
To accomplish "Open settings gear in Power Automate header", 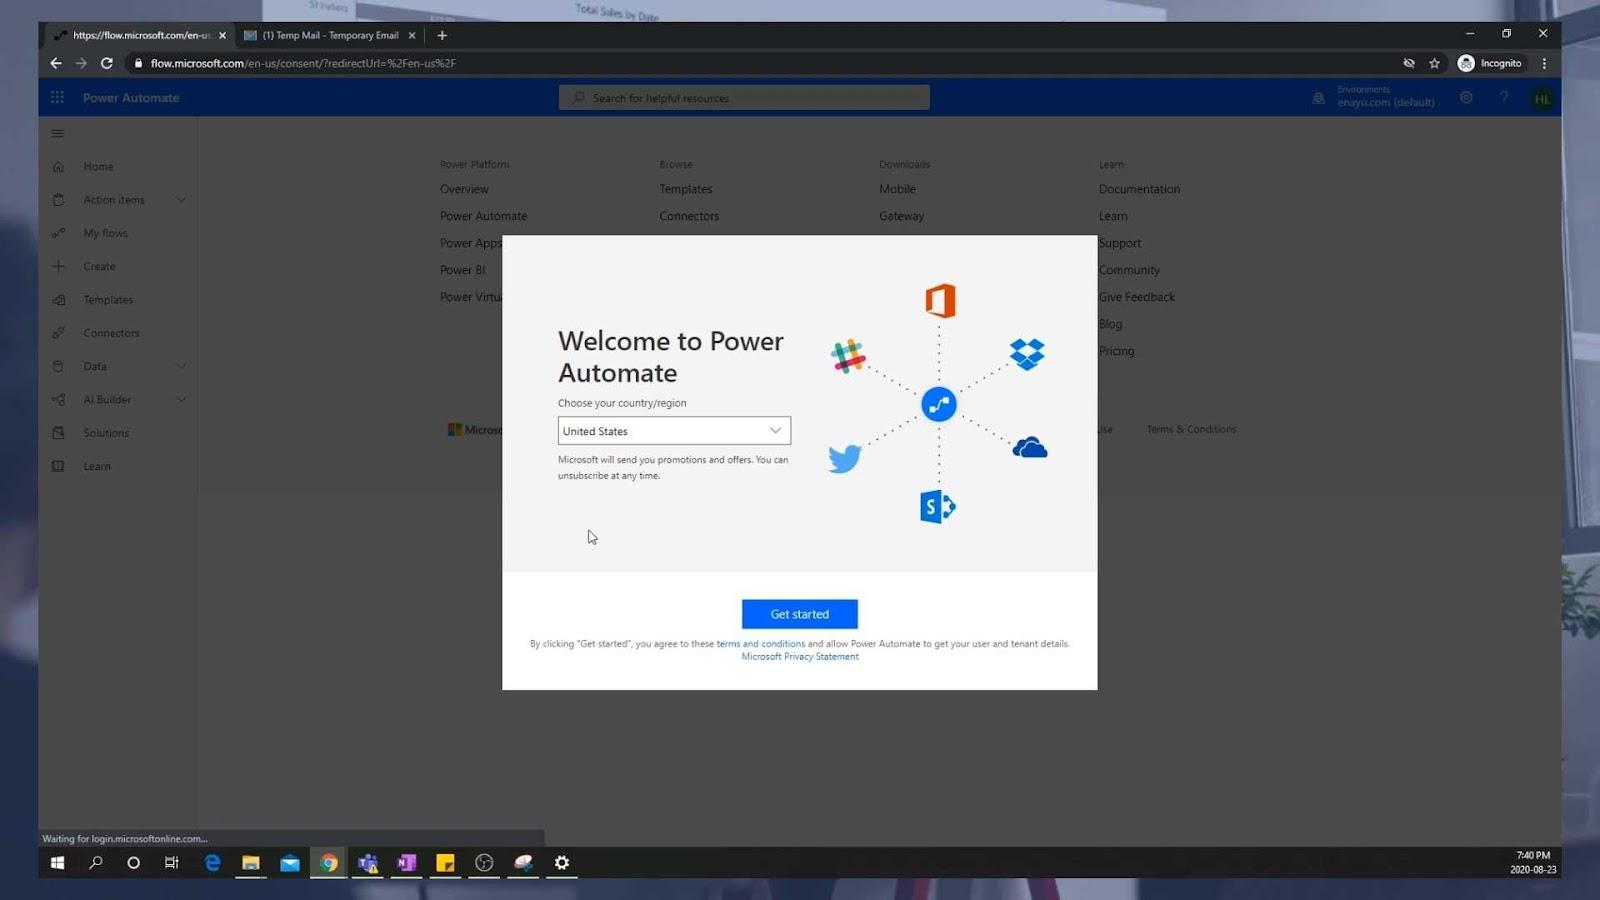I will [x=1466, y=98].
